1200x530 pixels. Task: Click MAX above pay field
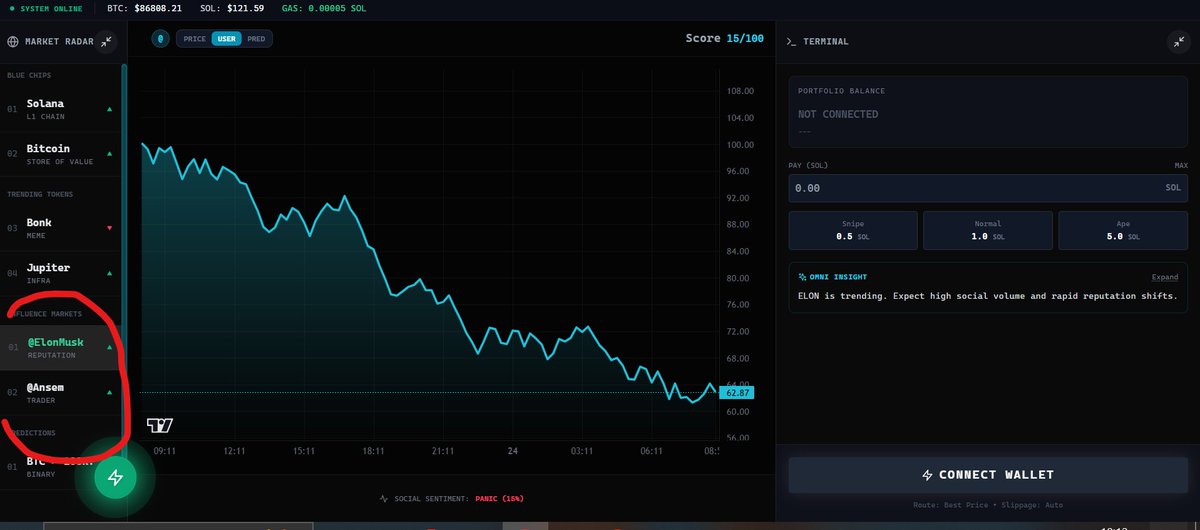[1181, 165]
